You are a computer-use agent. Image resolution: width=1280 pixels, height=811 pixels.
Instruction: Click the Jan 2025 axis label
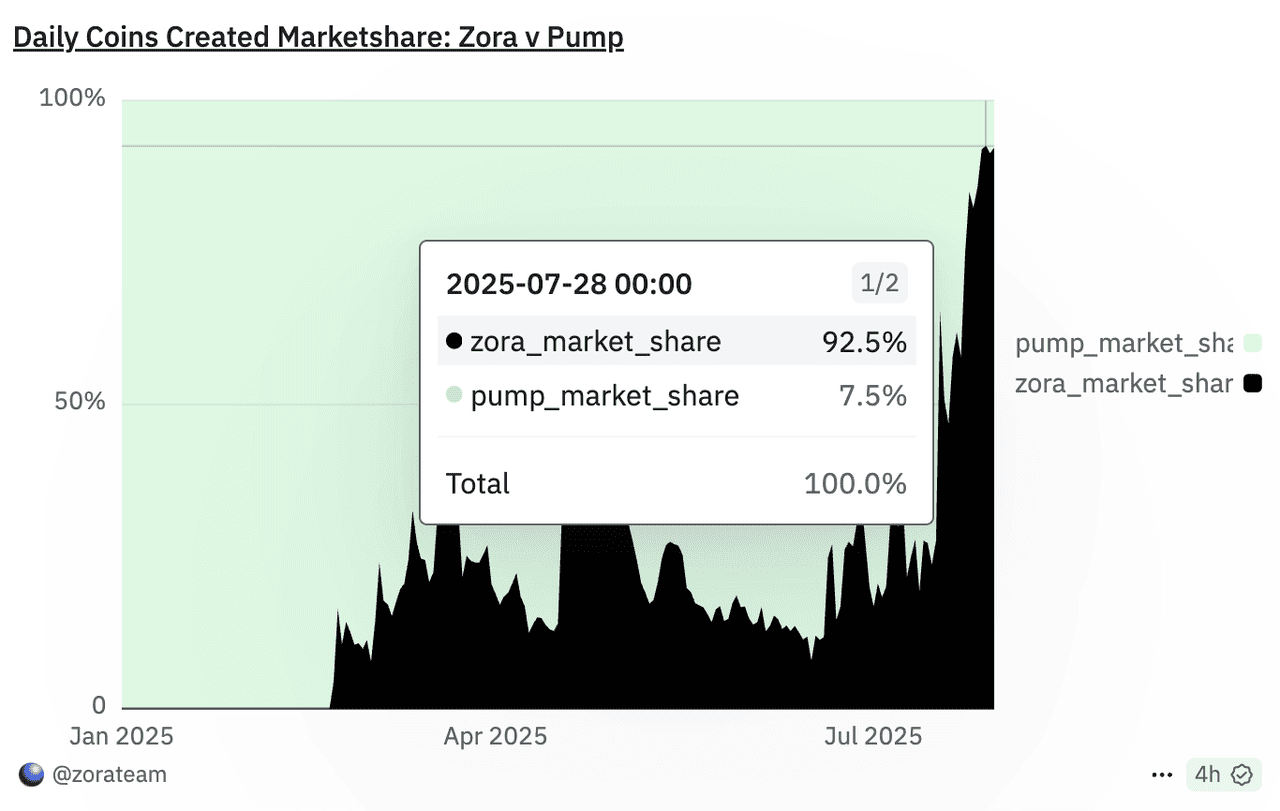pyautogui.click(x=122, y=737)
